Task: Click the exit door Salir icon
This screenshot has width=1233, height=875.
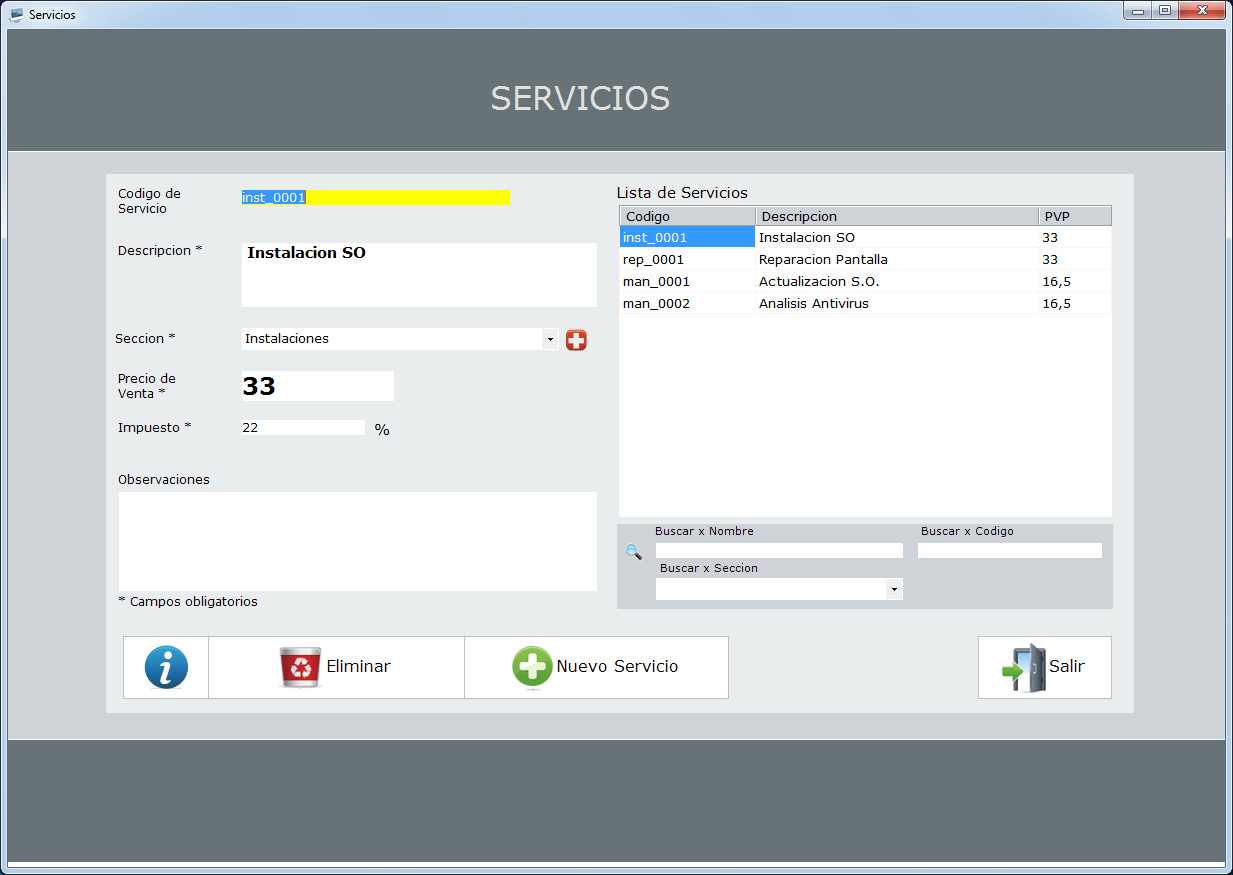Action: 1022,667
